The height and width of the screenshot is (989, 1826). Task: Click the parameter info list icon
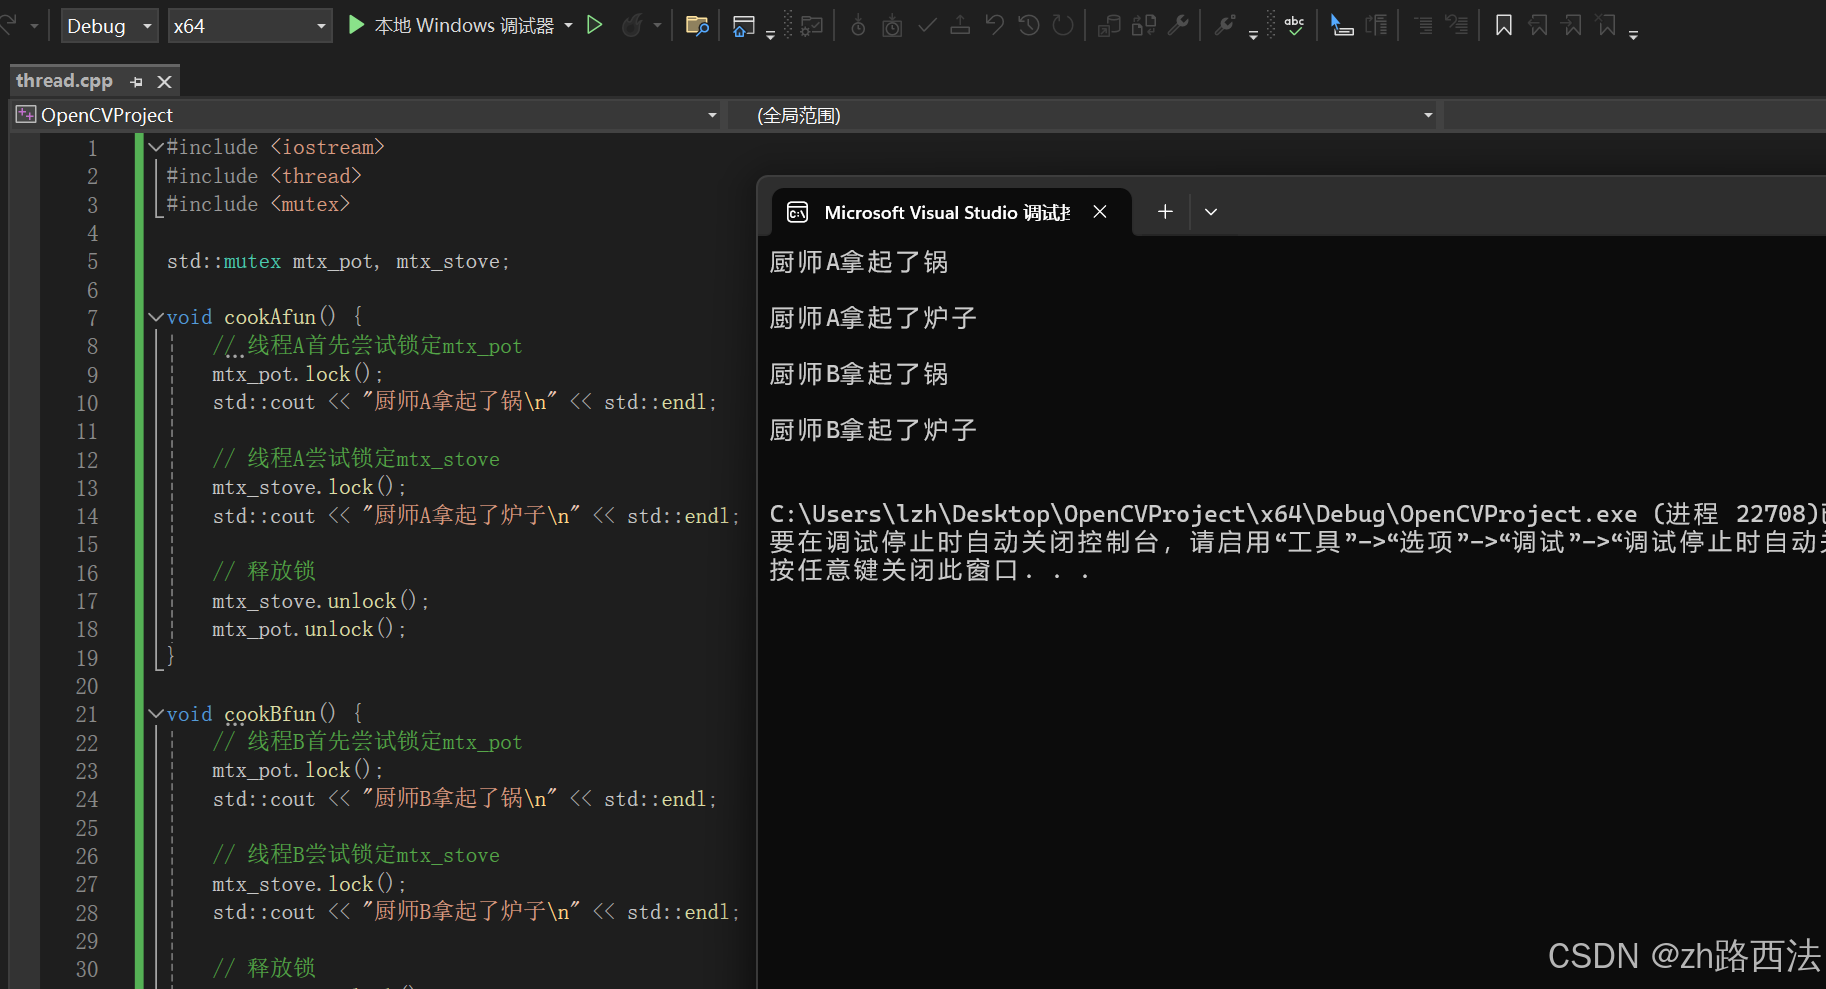tap(1377, 25)
